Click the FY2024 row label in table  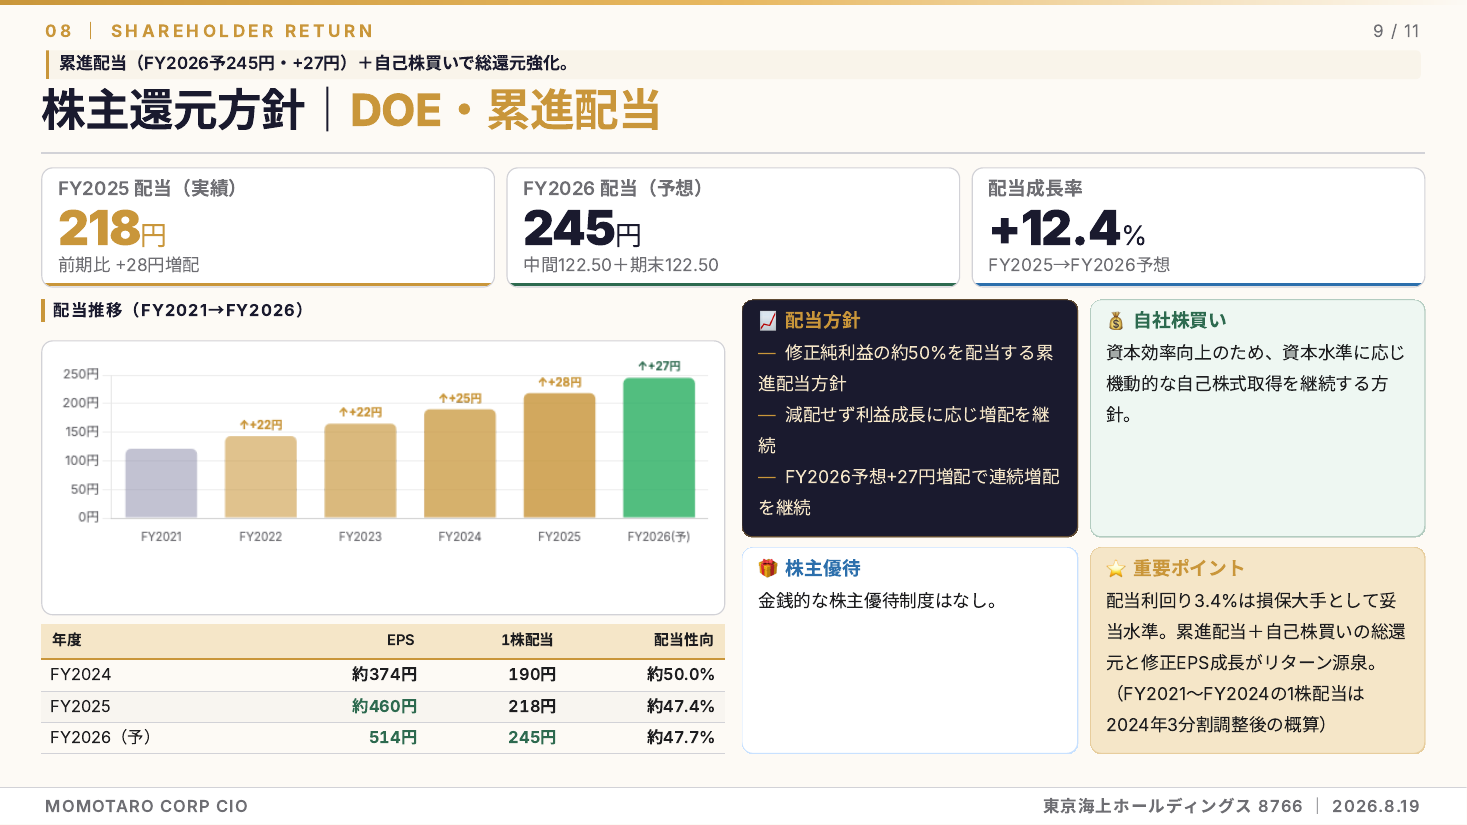81,675
